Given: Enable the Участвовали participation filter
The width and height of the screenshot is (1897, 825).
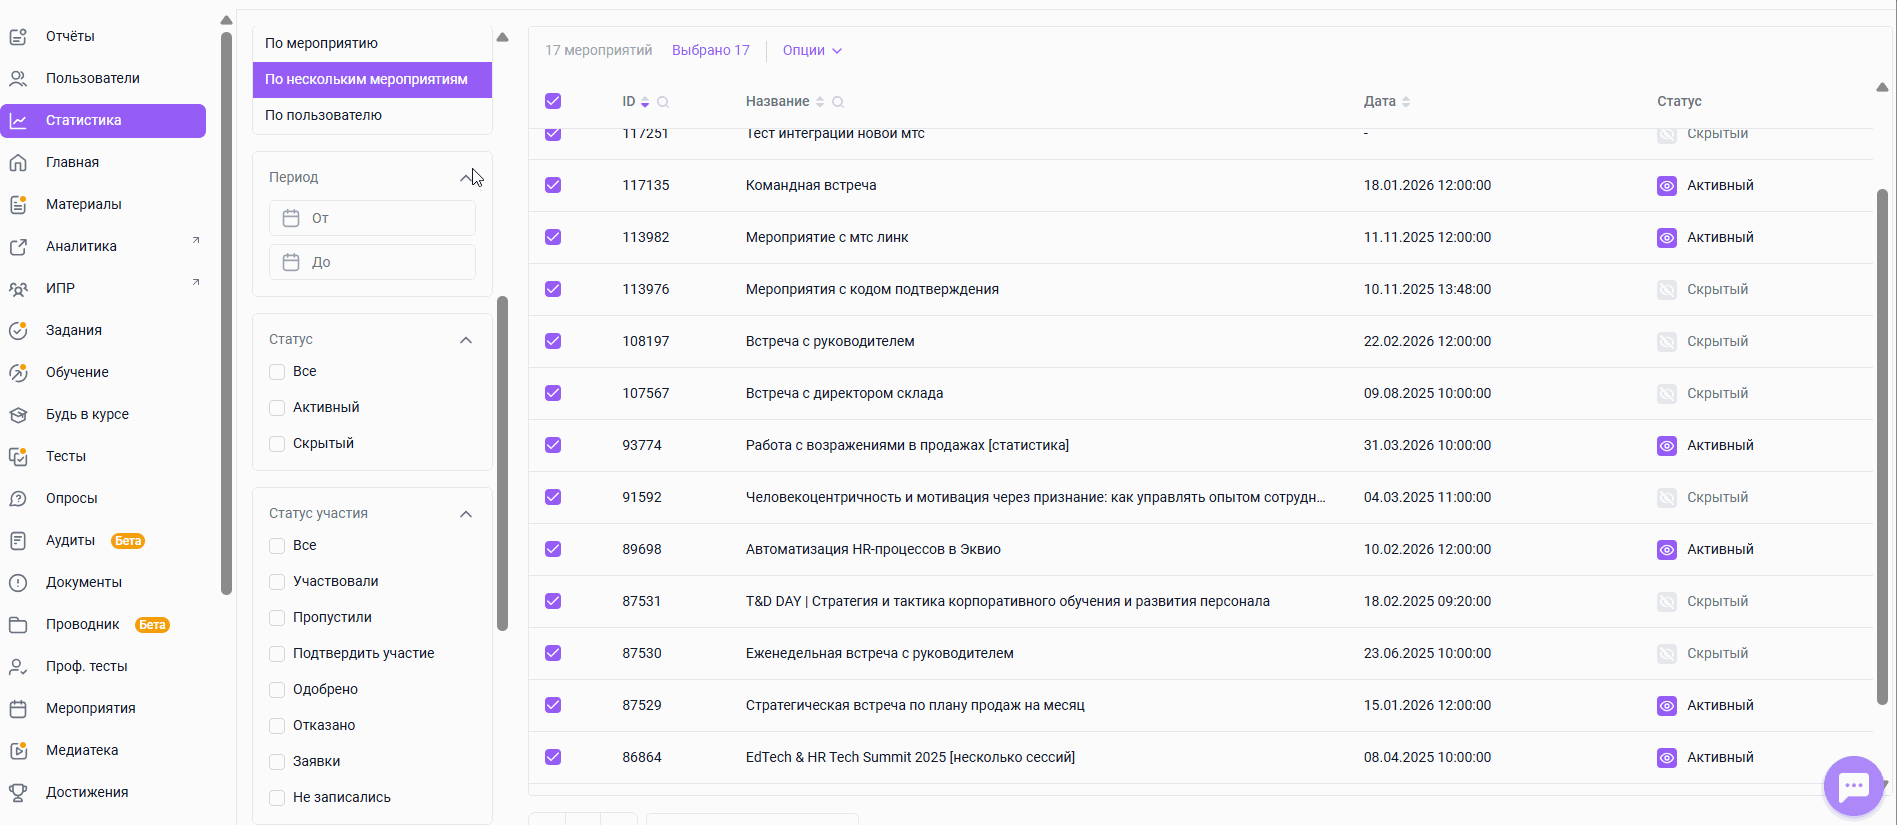Looking at the screenshot, I should click(x=277, y=582).
